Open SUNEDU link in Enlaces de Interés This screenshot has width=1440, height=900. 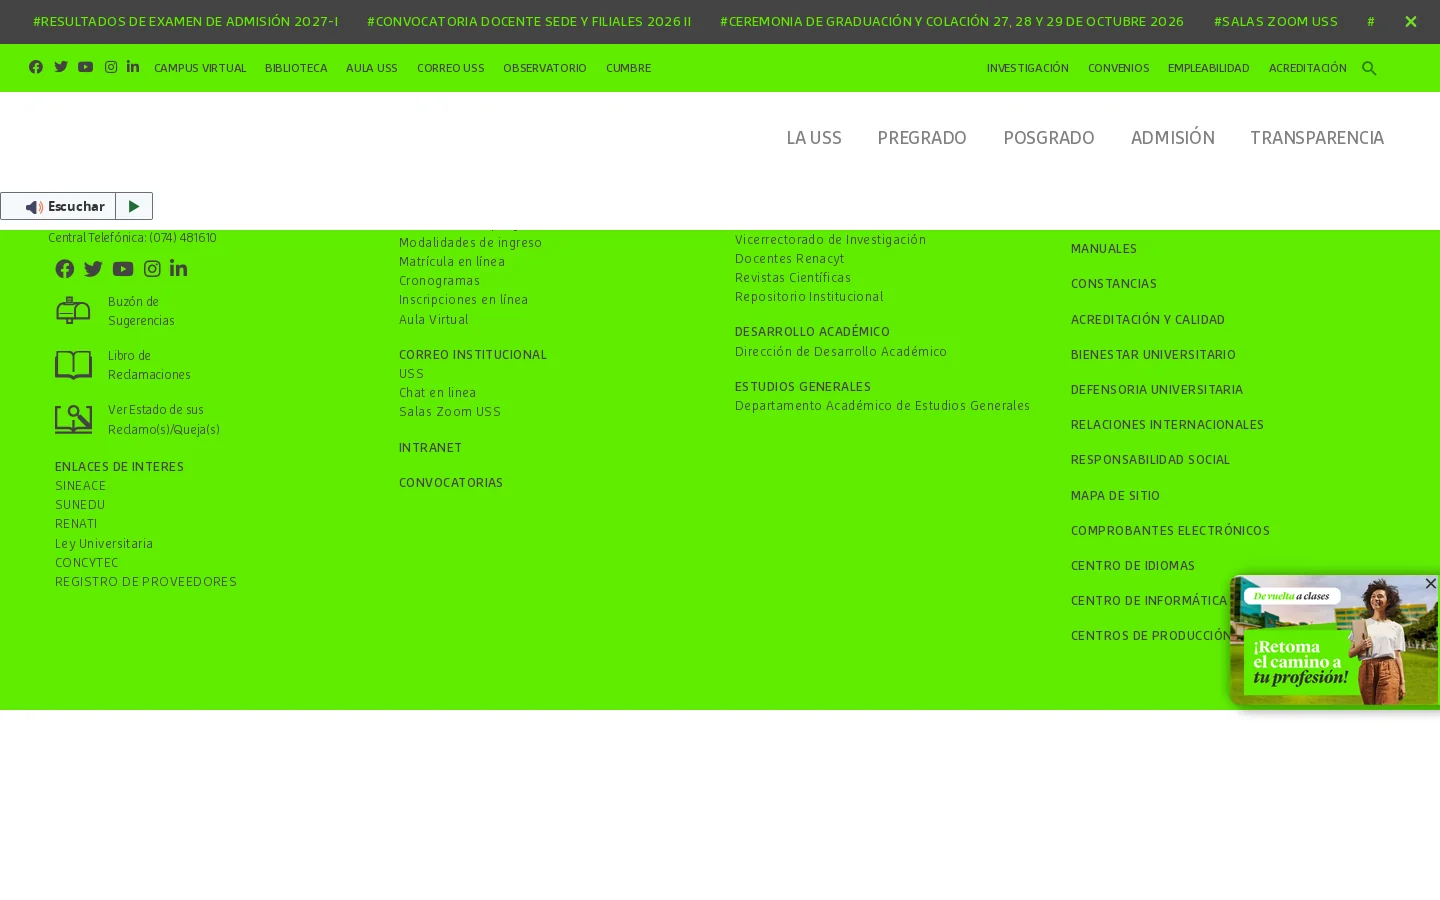pyautogui.click(x=80, y=505)
